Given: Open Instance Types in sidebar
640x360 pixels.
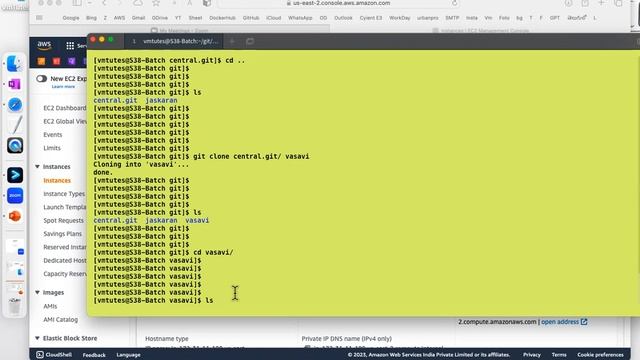Looking at the screenshot, I should [x=64, y=194].
